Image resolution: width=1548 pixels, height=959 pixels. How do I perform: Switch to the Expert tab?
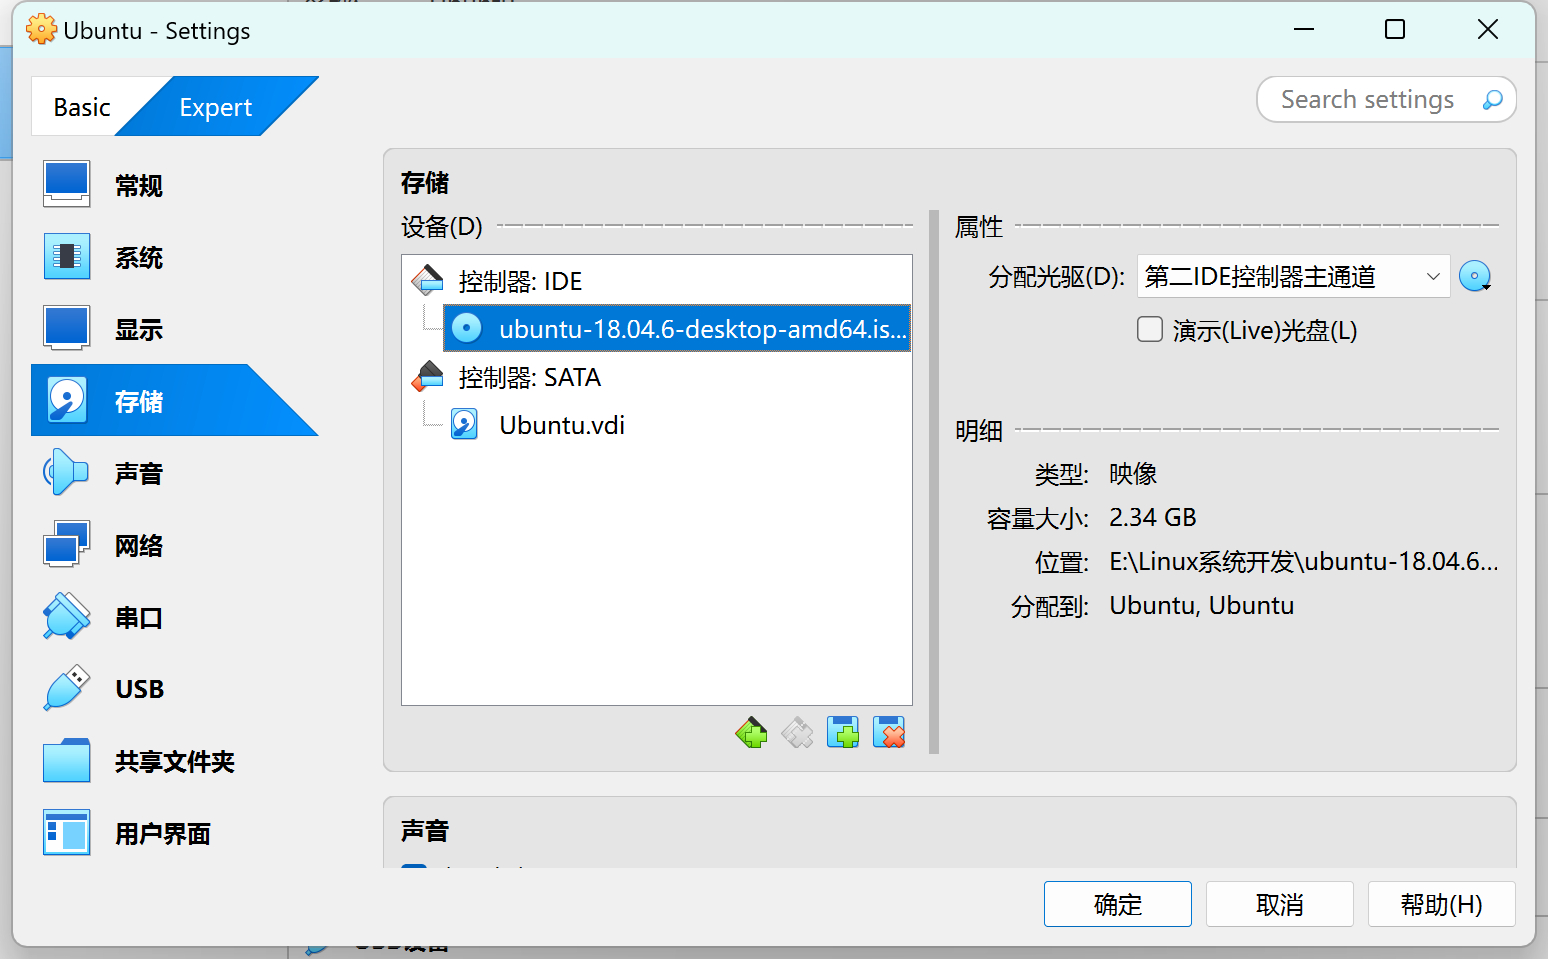click(x=215, y=106)
